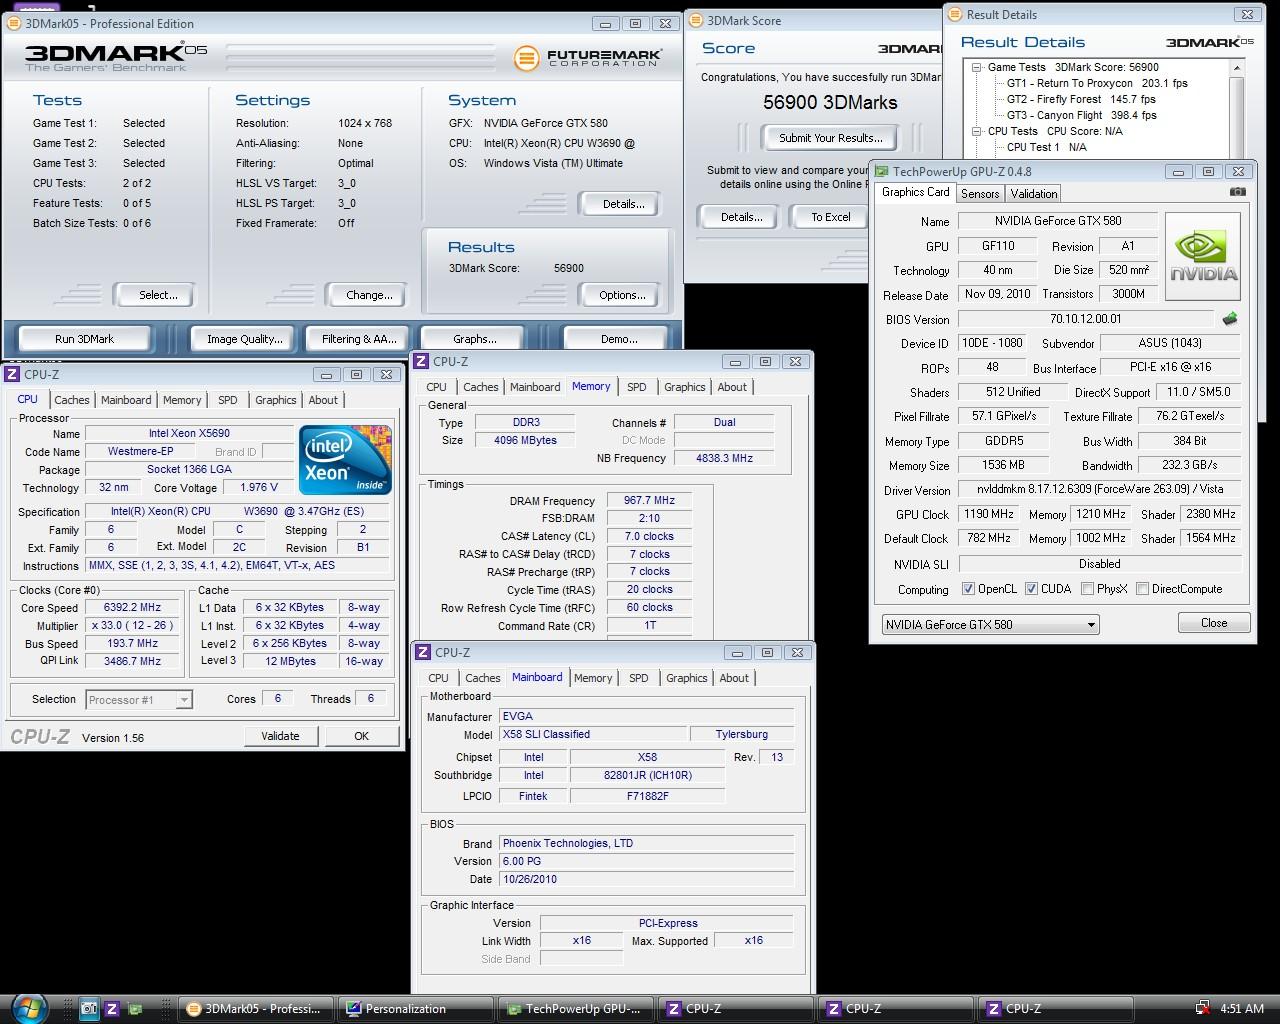Click the Result Details window title icon
Viewport: 1280px width, 1024px height.
(x=955, y=15)
